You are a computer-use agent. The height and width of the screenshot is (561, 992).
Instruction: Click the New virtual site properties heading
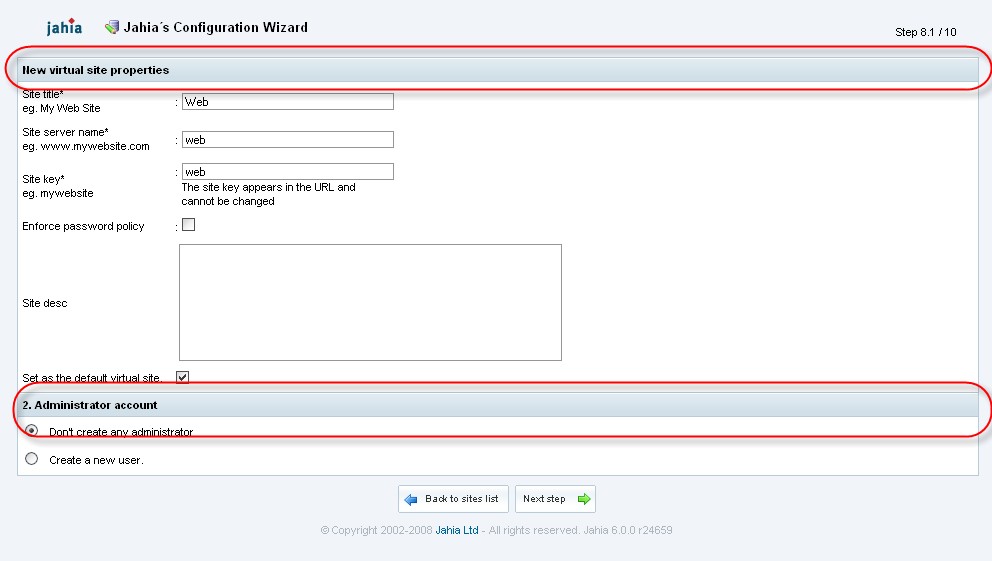pyautogui.click(x=96, y=70)
